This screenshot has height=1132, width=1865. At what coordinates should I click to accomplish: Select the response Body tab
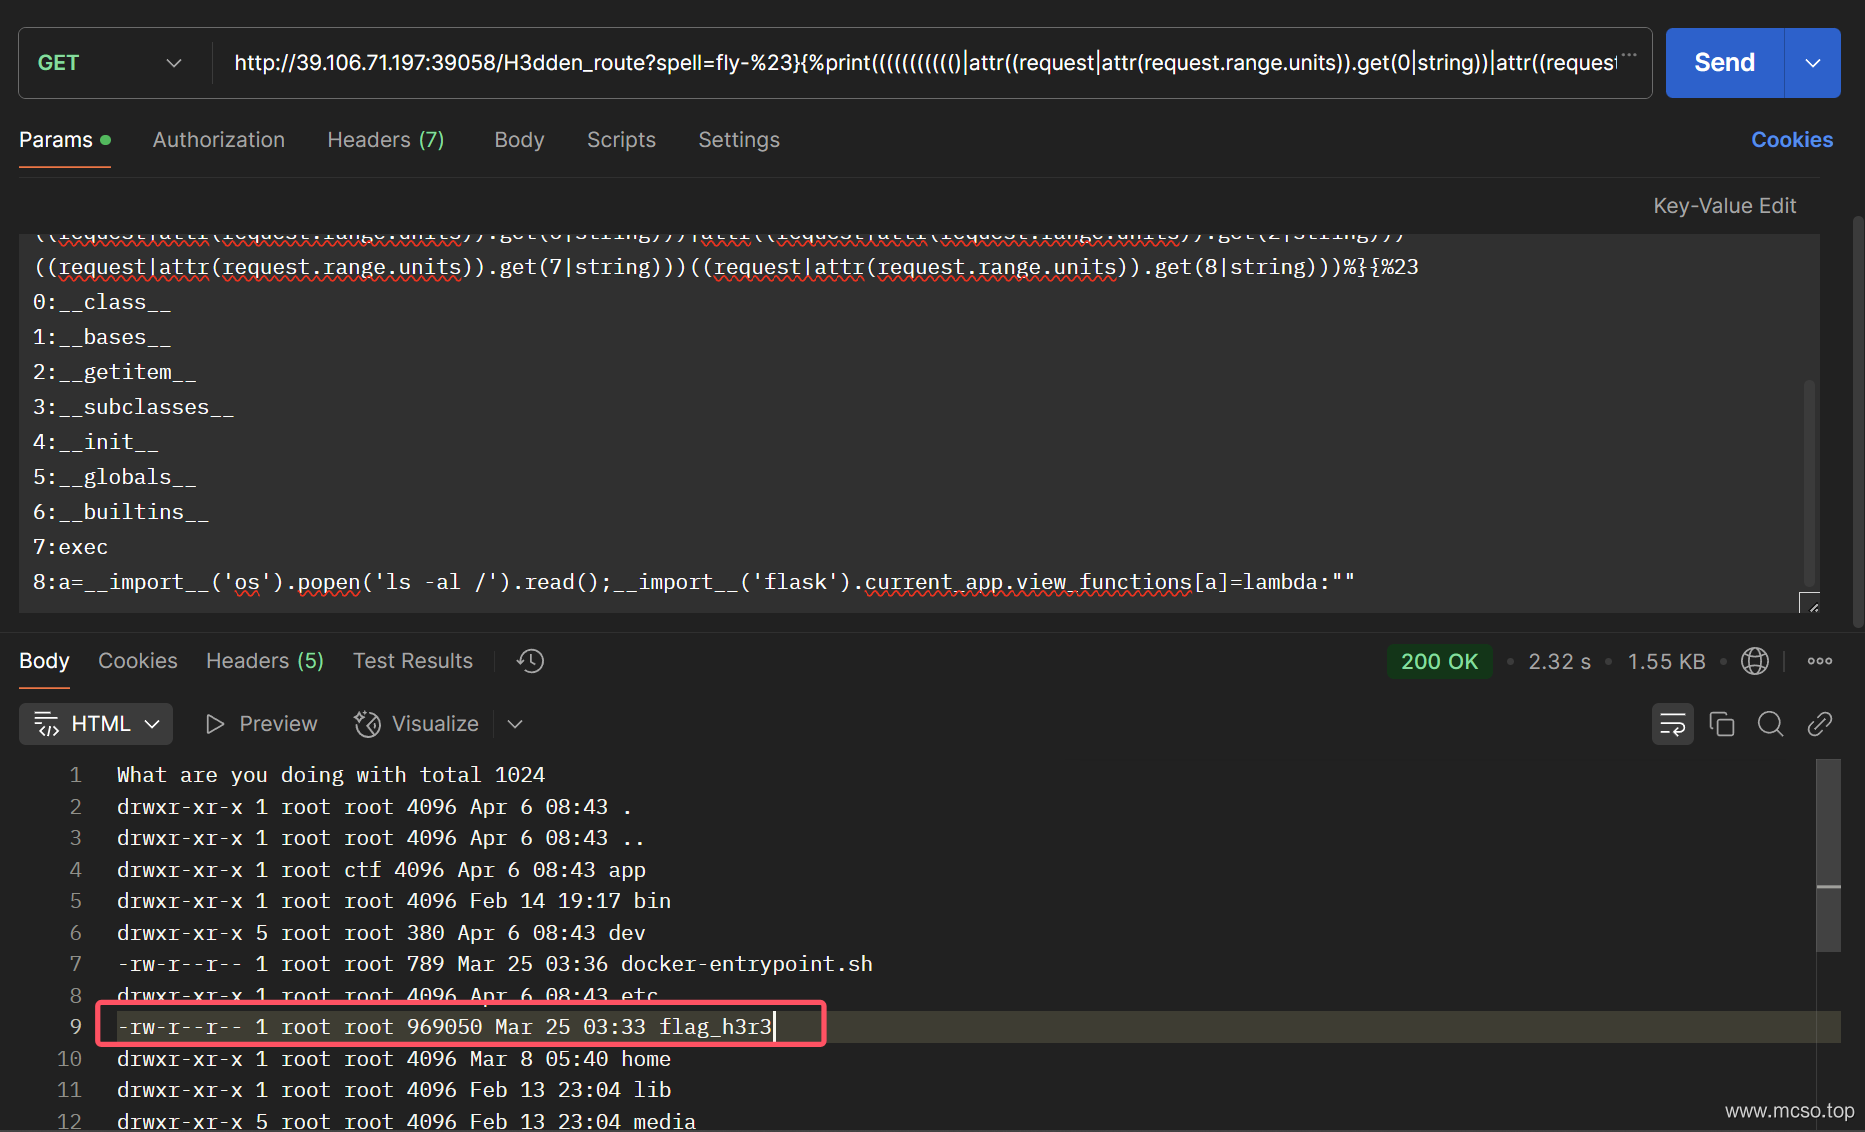[44, 661]
